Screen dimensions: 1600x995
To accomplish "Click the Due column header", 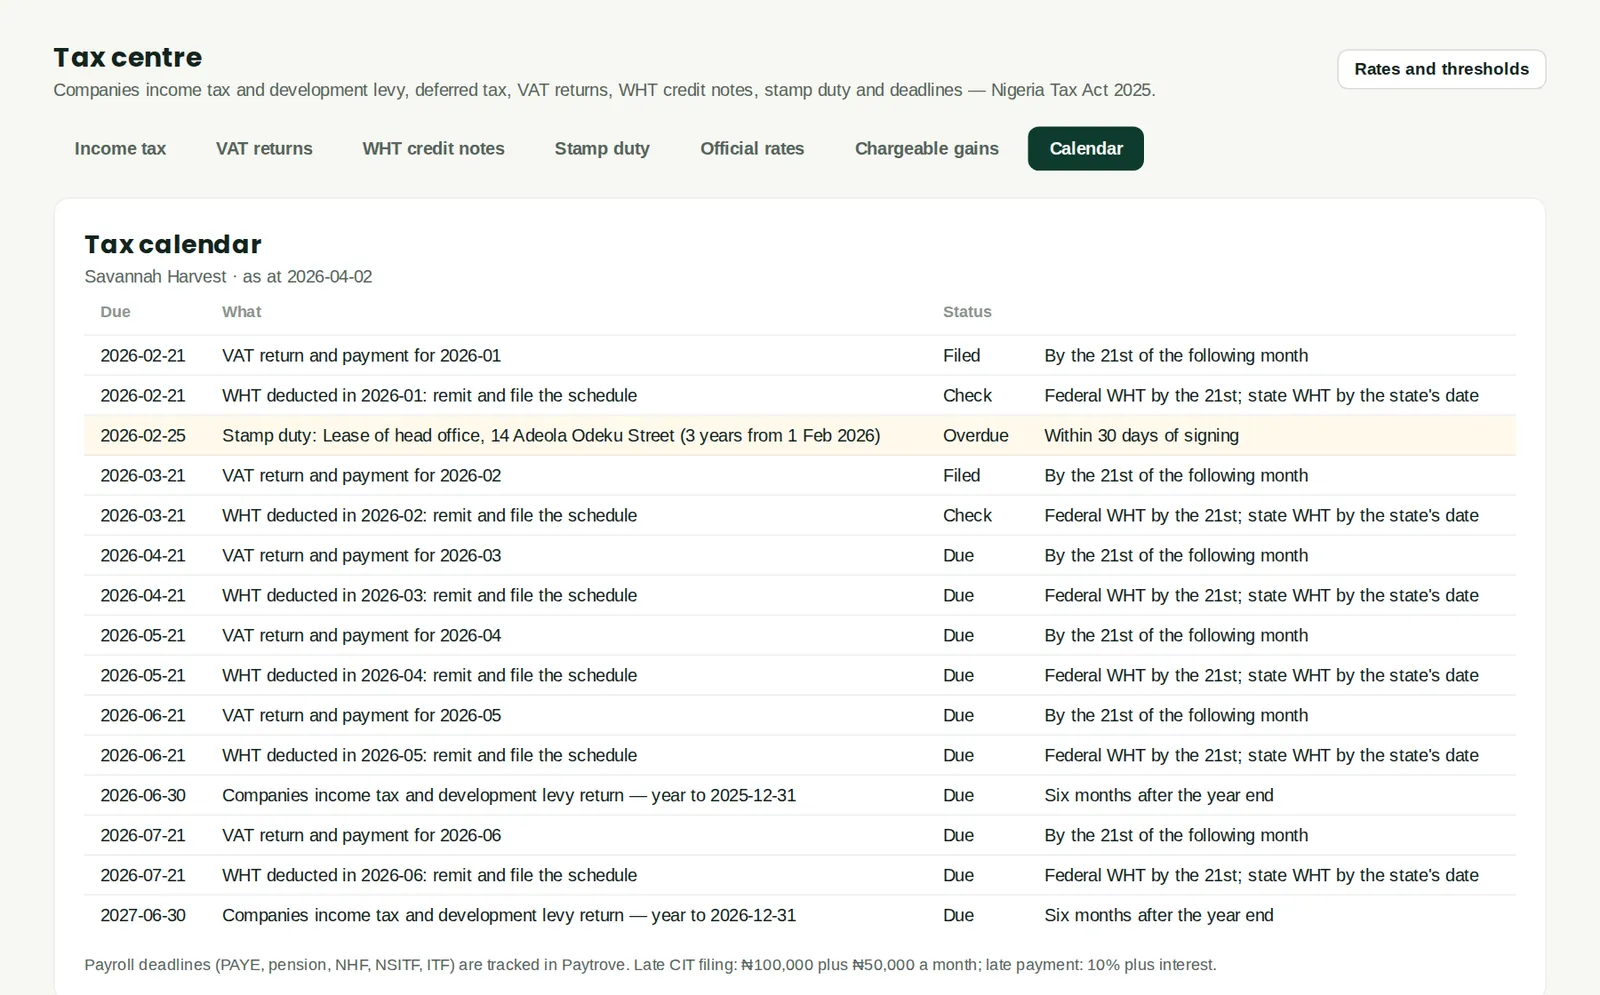I will (115, 312).
